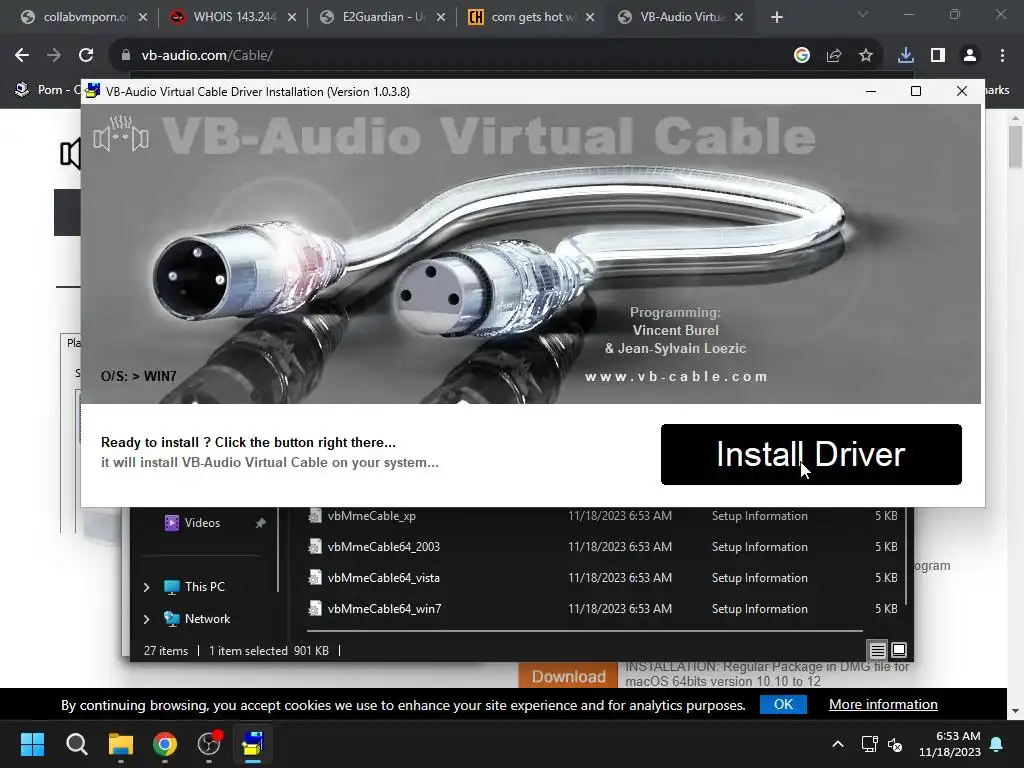This screenshot has width=1024, height=768.
Task: Minimize the VB-Audio installer window
Action: 871,91
